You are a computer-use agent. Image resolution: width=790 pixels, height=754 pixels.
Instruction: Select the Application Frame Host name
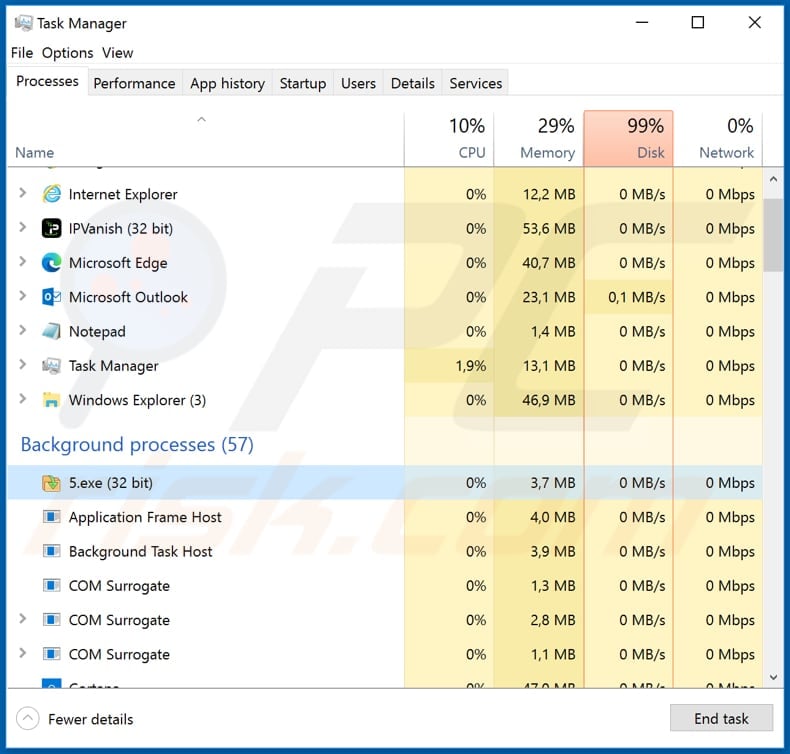click(145, 517)
